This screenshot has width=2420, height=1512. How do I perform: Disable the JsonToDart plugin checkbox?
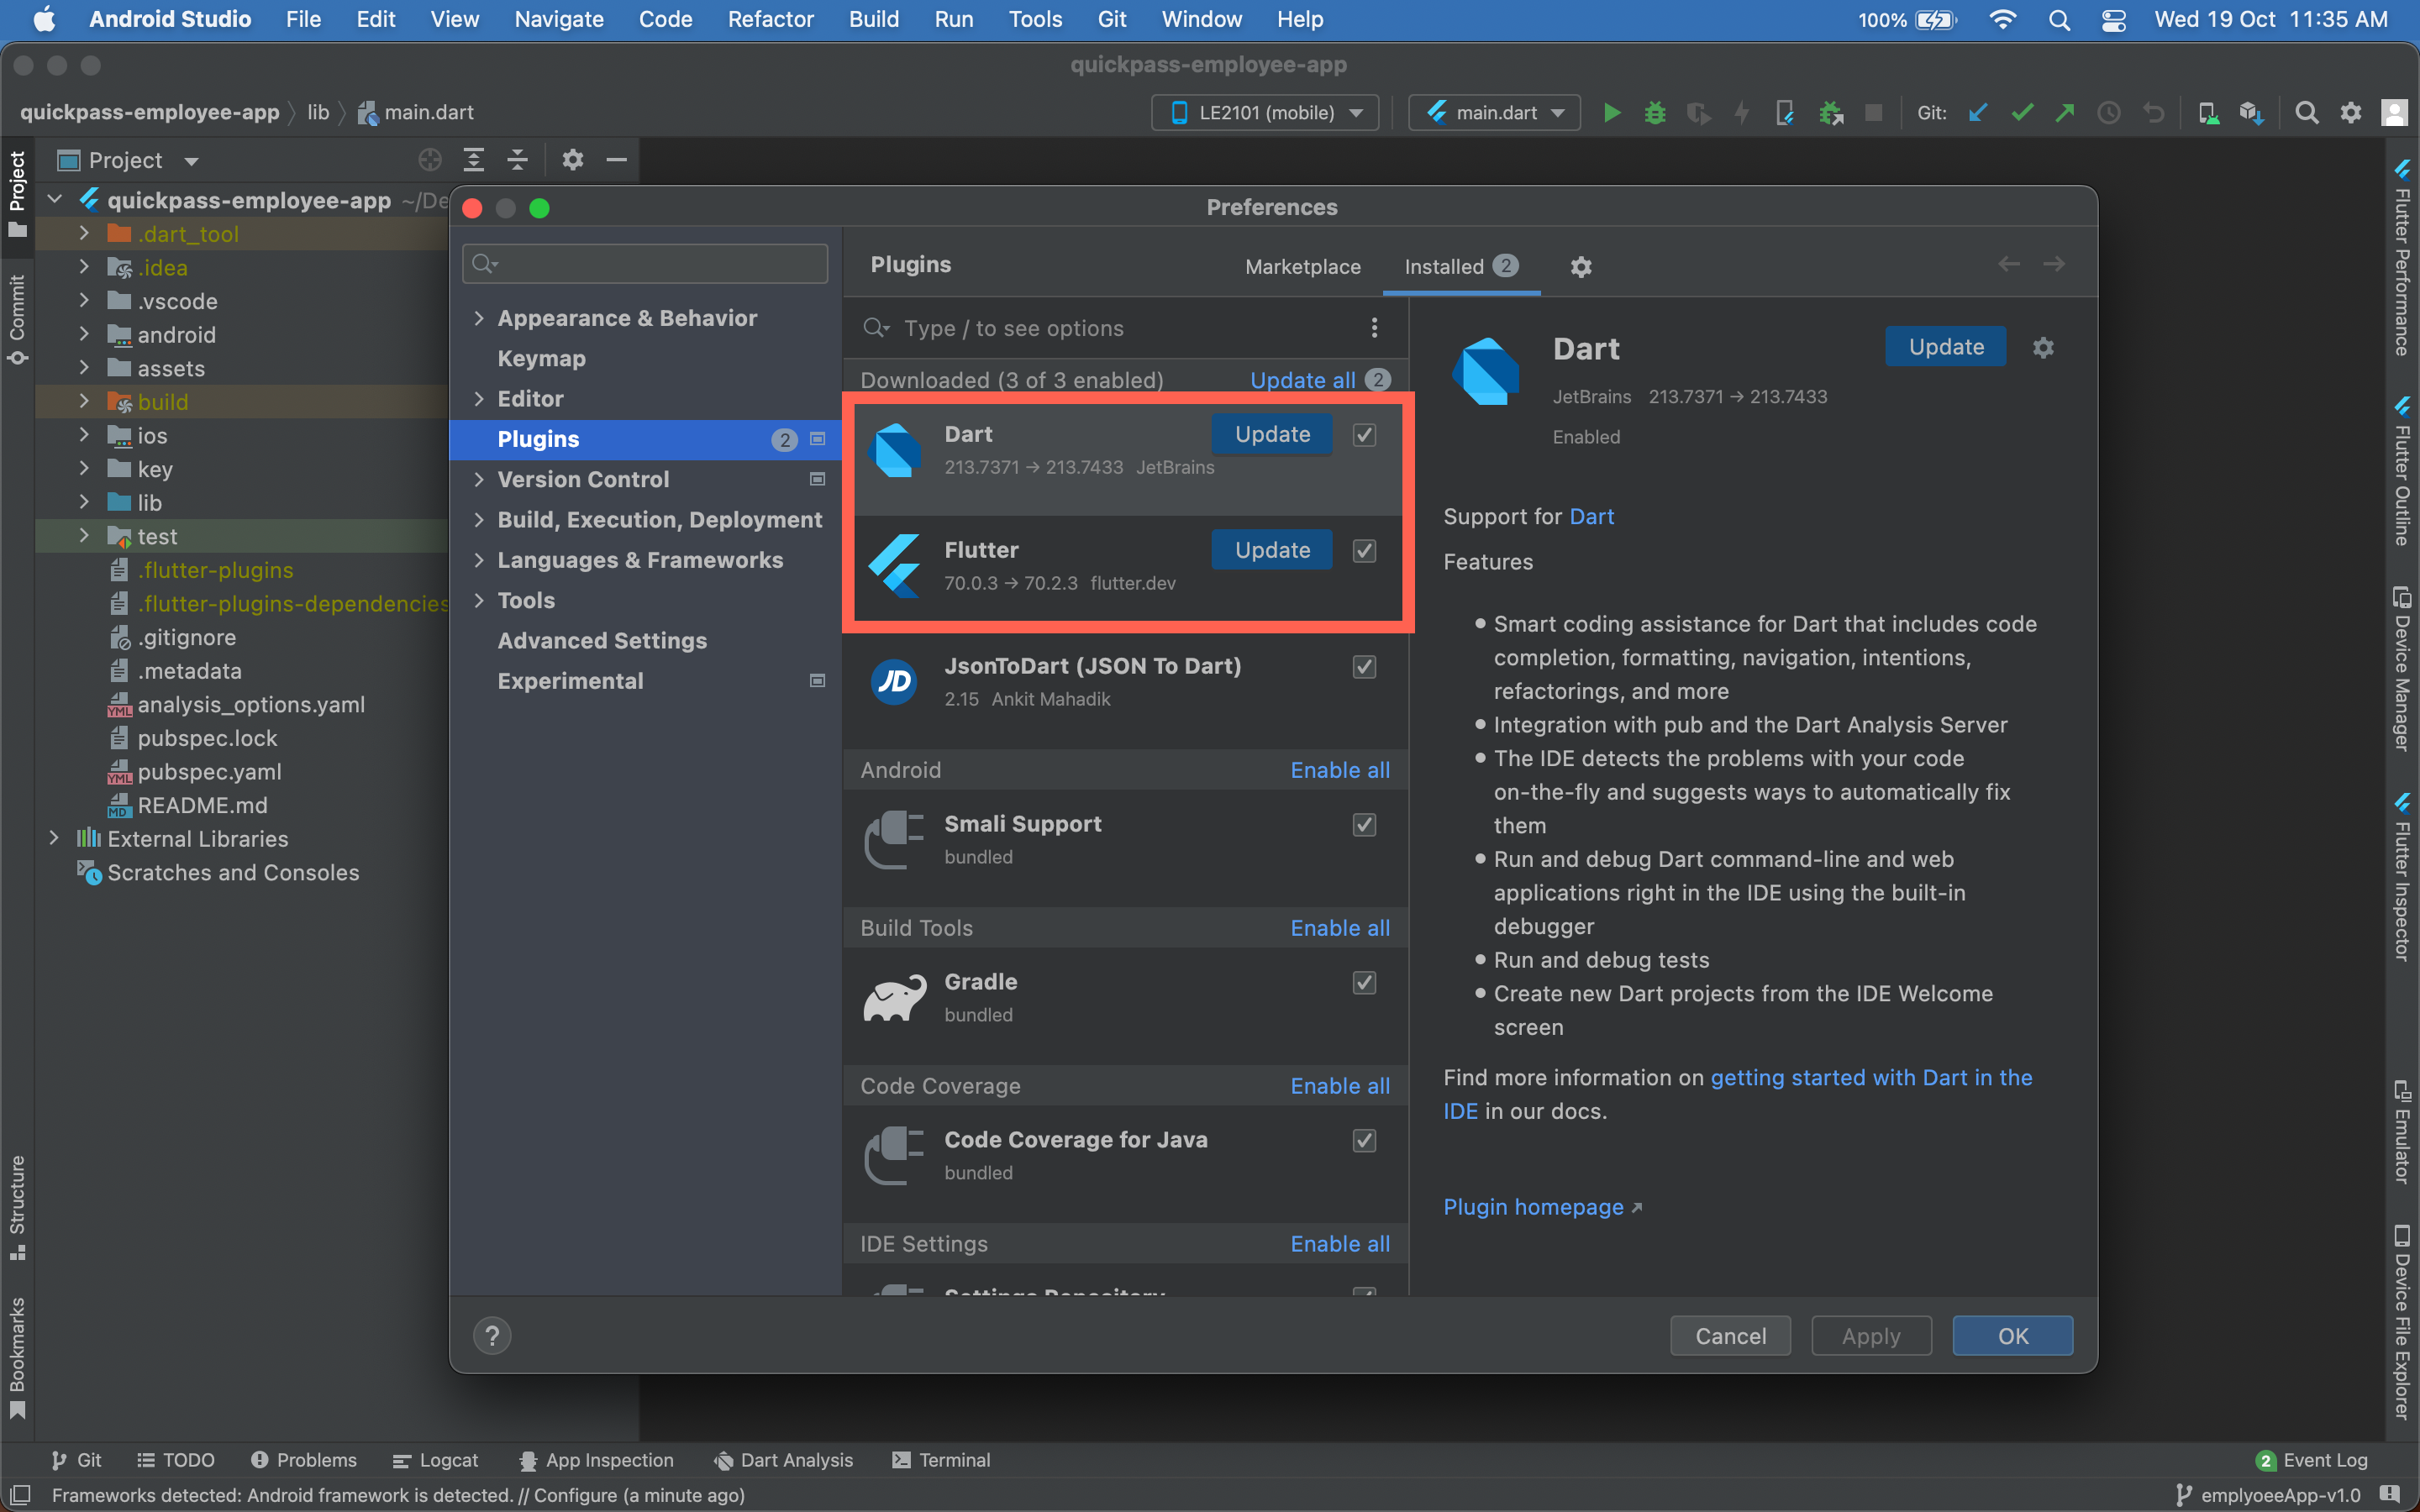(1364, 667)
